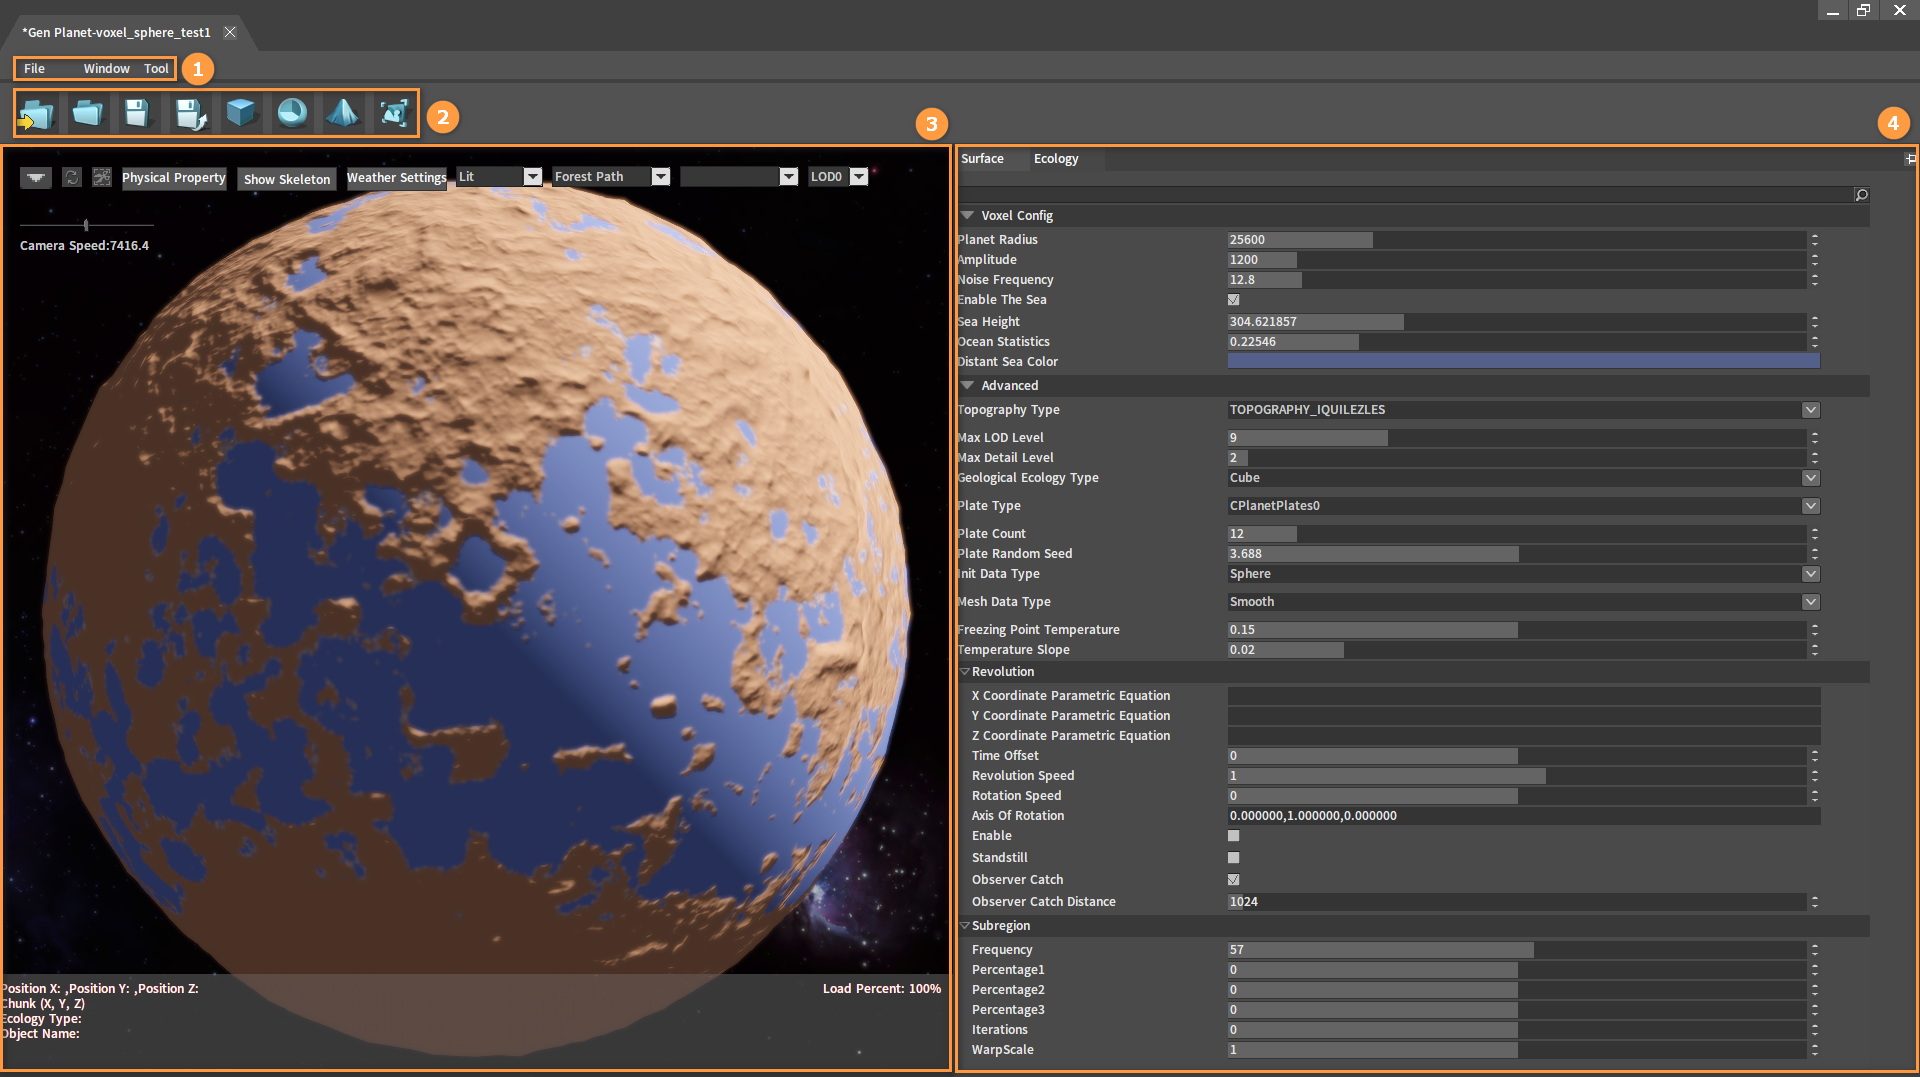Click the Sea Height value slider
1920x1077 pixels.
point(1516,322)
